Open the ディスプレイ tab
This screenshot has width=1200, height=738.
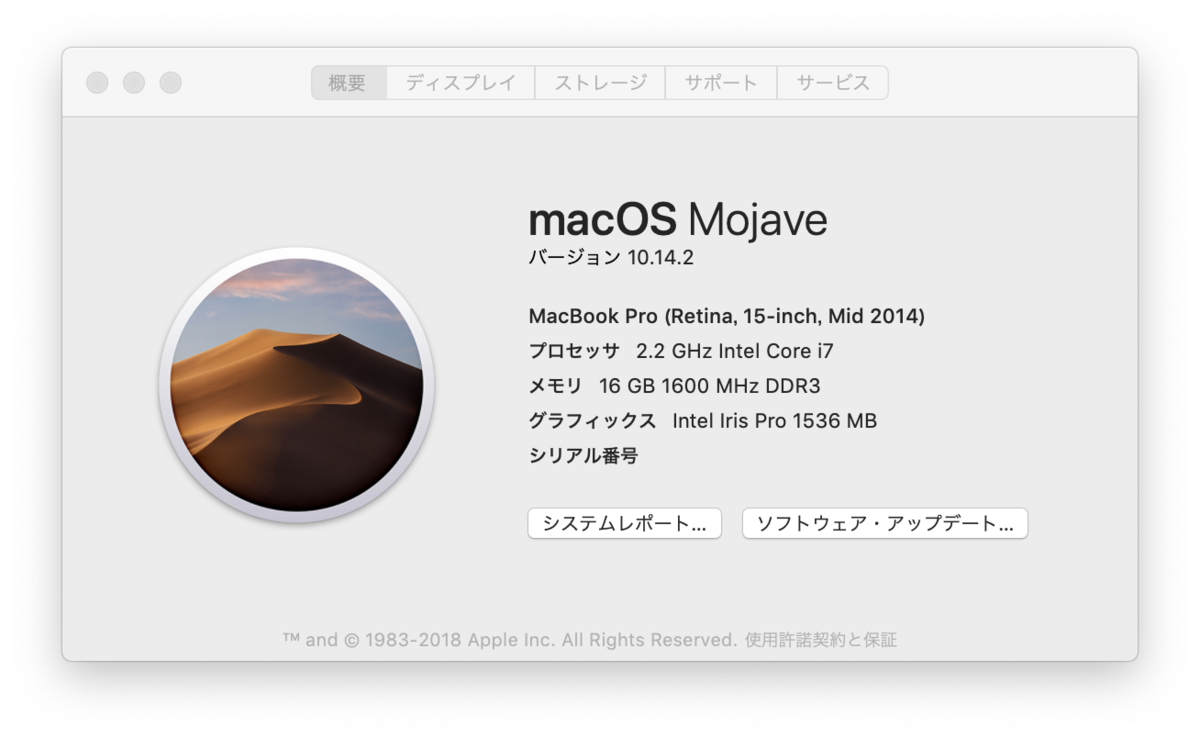pyautogui.click(x=461, y=83)
